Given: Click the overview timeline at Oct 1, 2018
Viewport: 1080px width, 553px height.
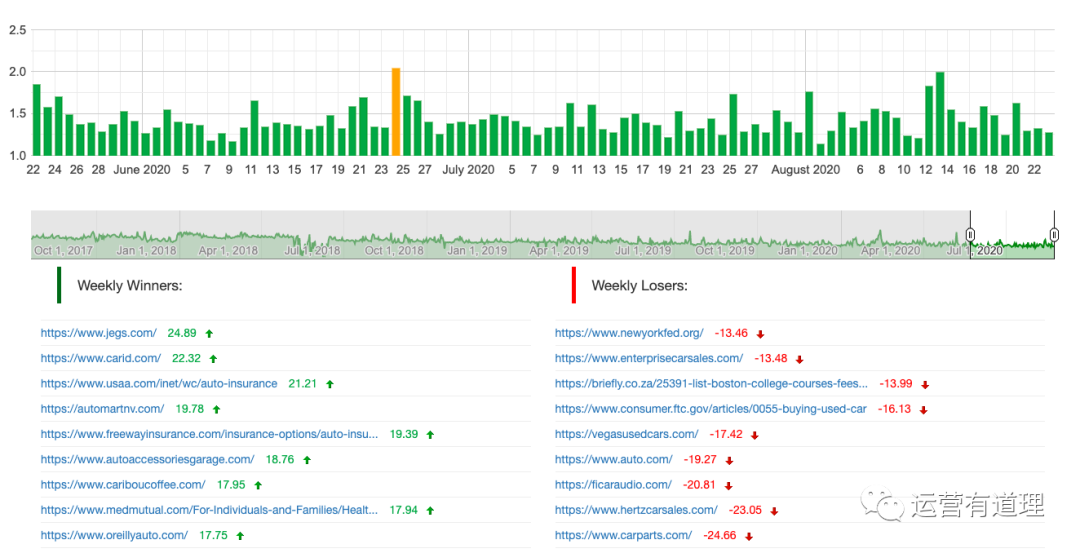Looking at the screenshot, I should coord(394,251).
